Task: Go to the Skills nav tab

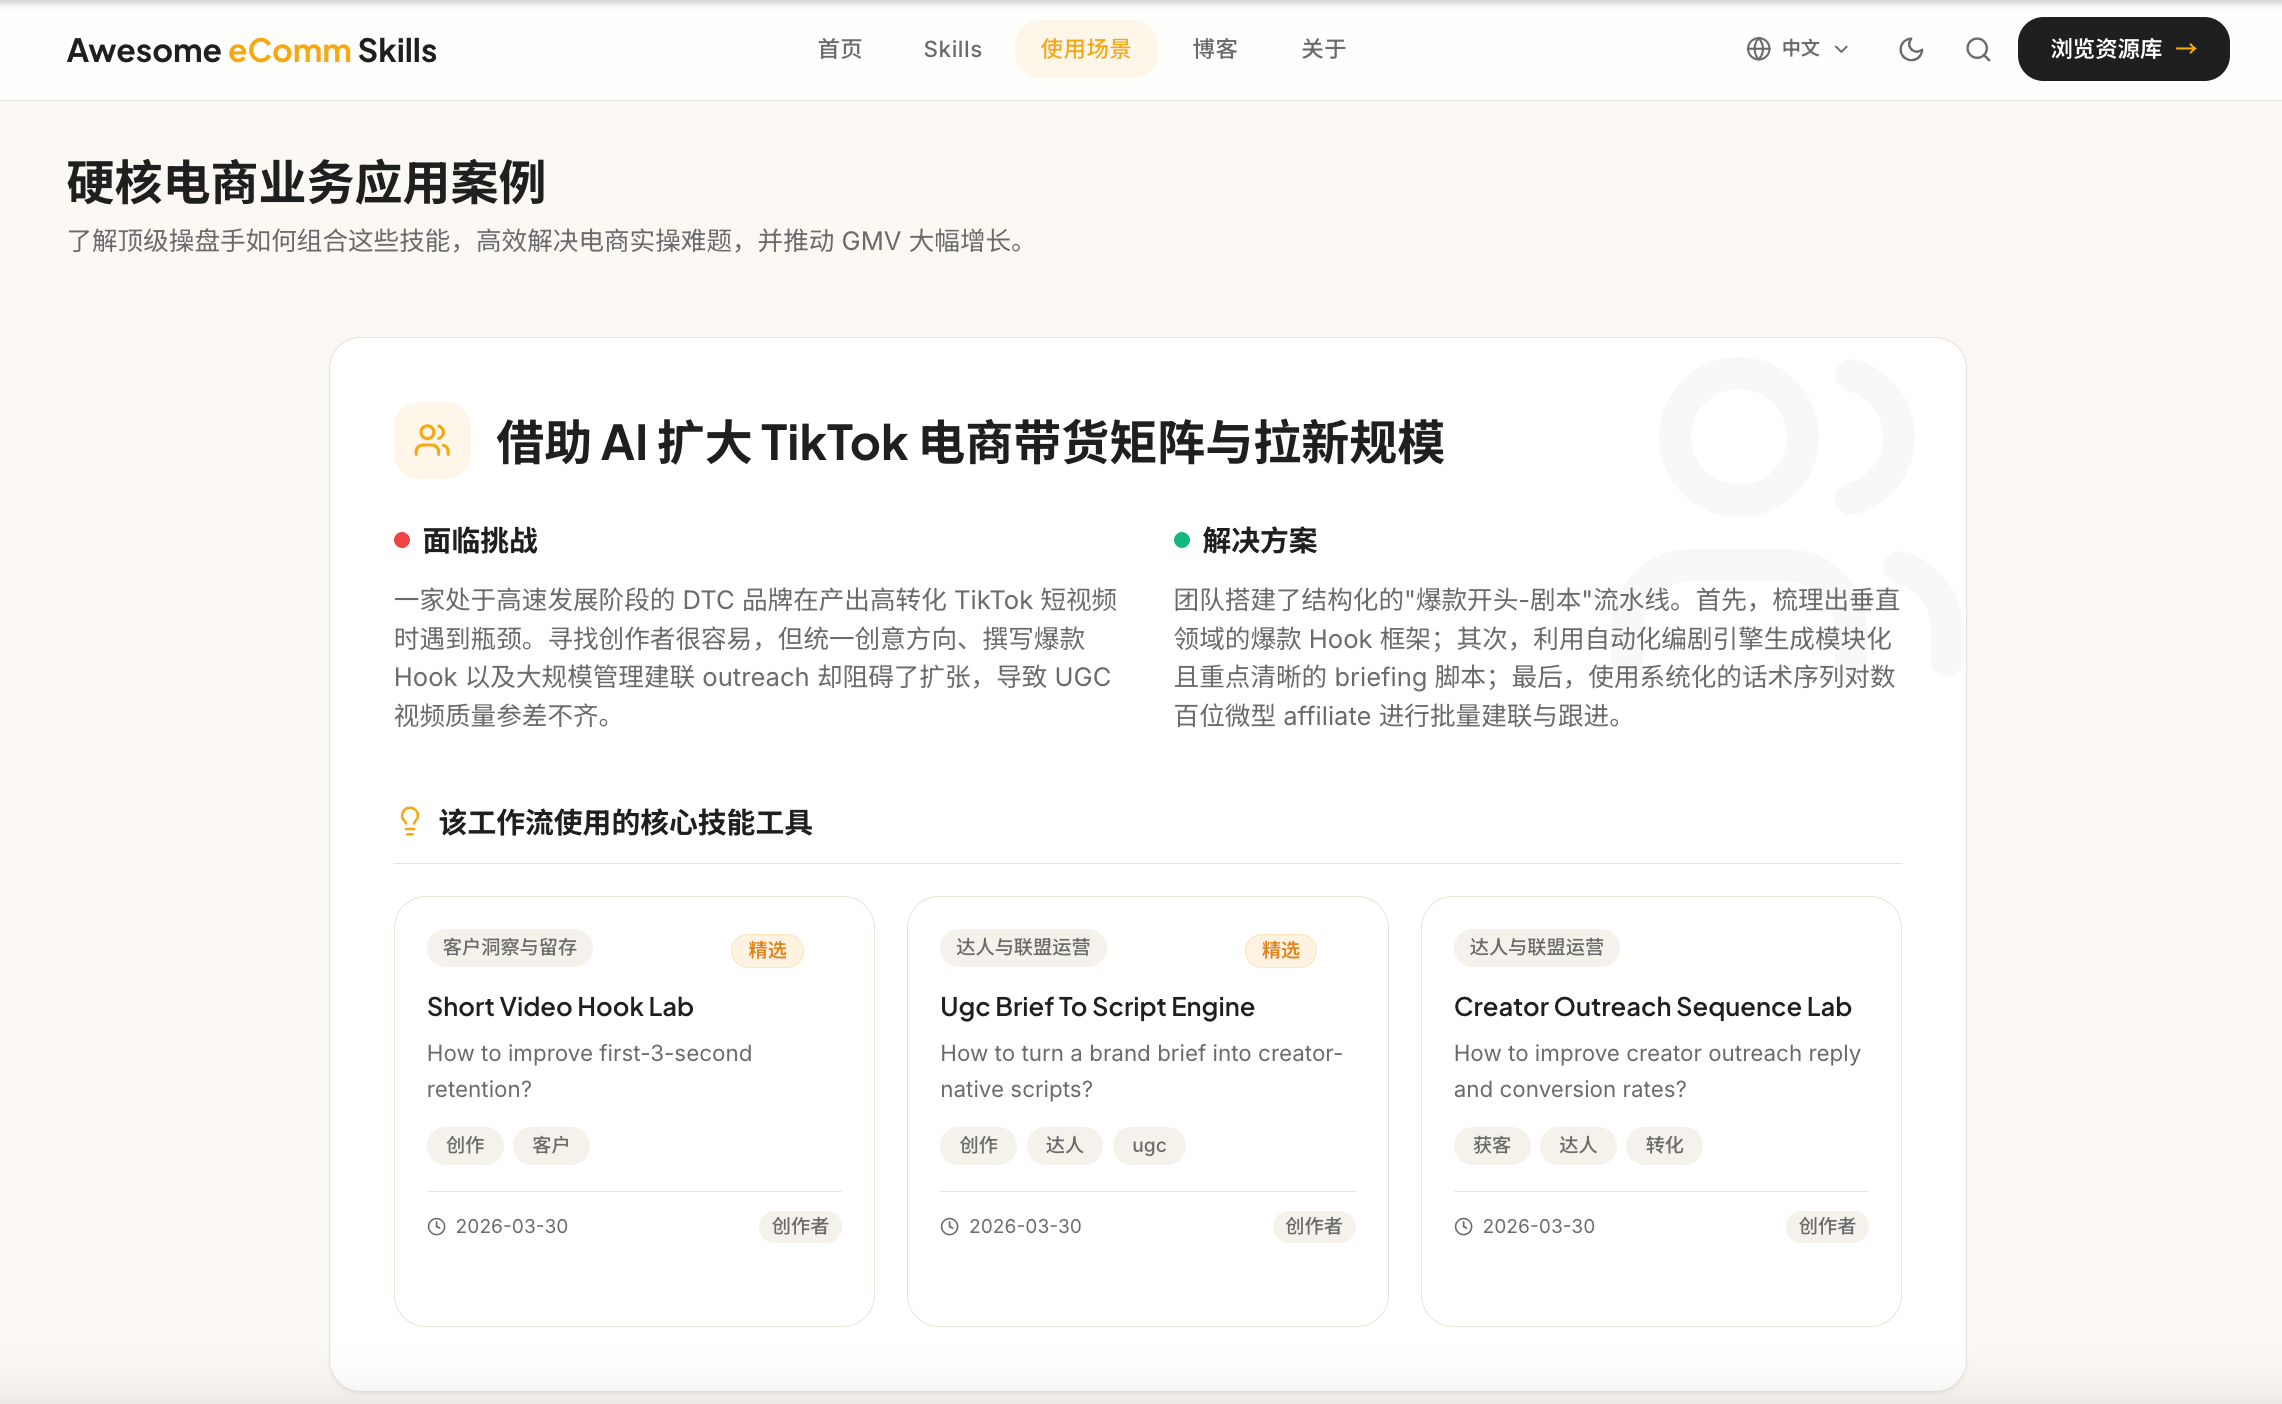Action: point(952,49)
